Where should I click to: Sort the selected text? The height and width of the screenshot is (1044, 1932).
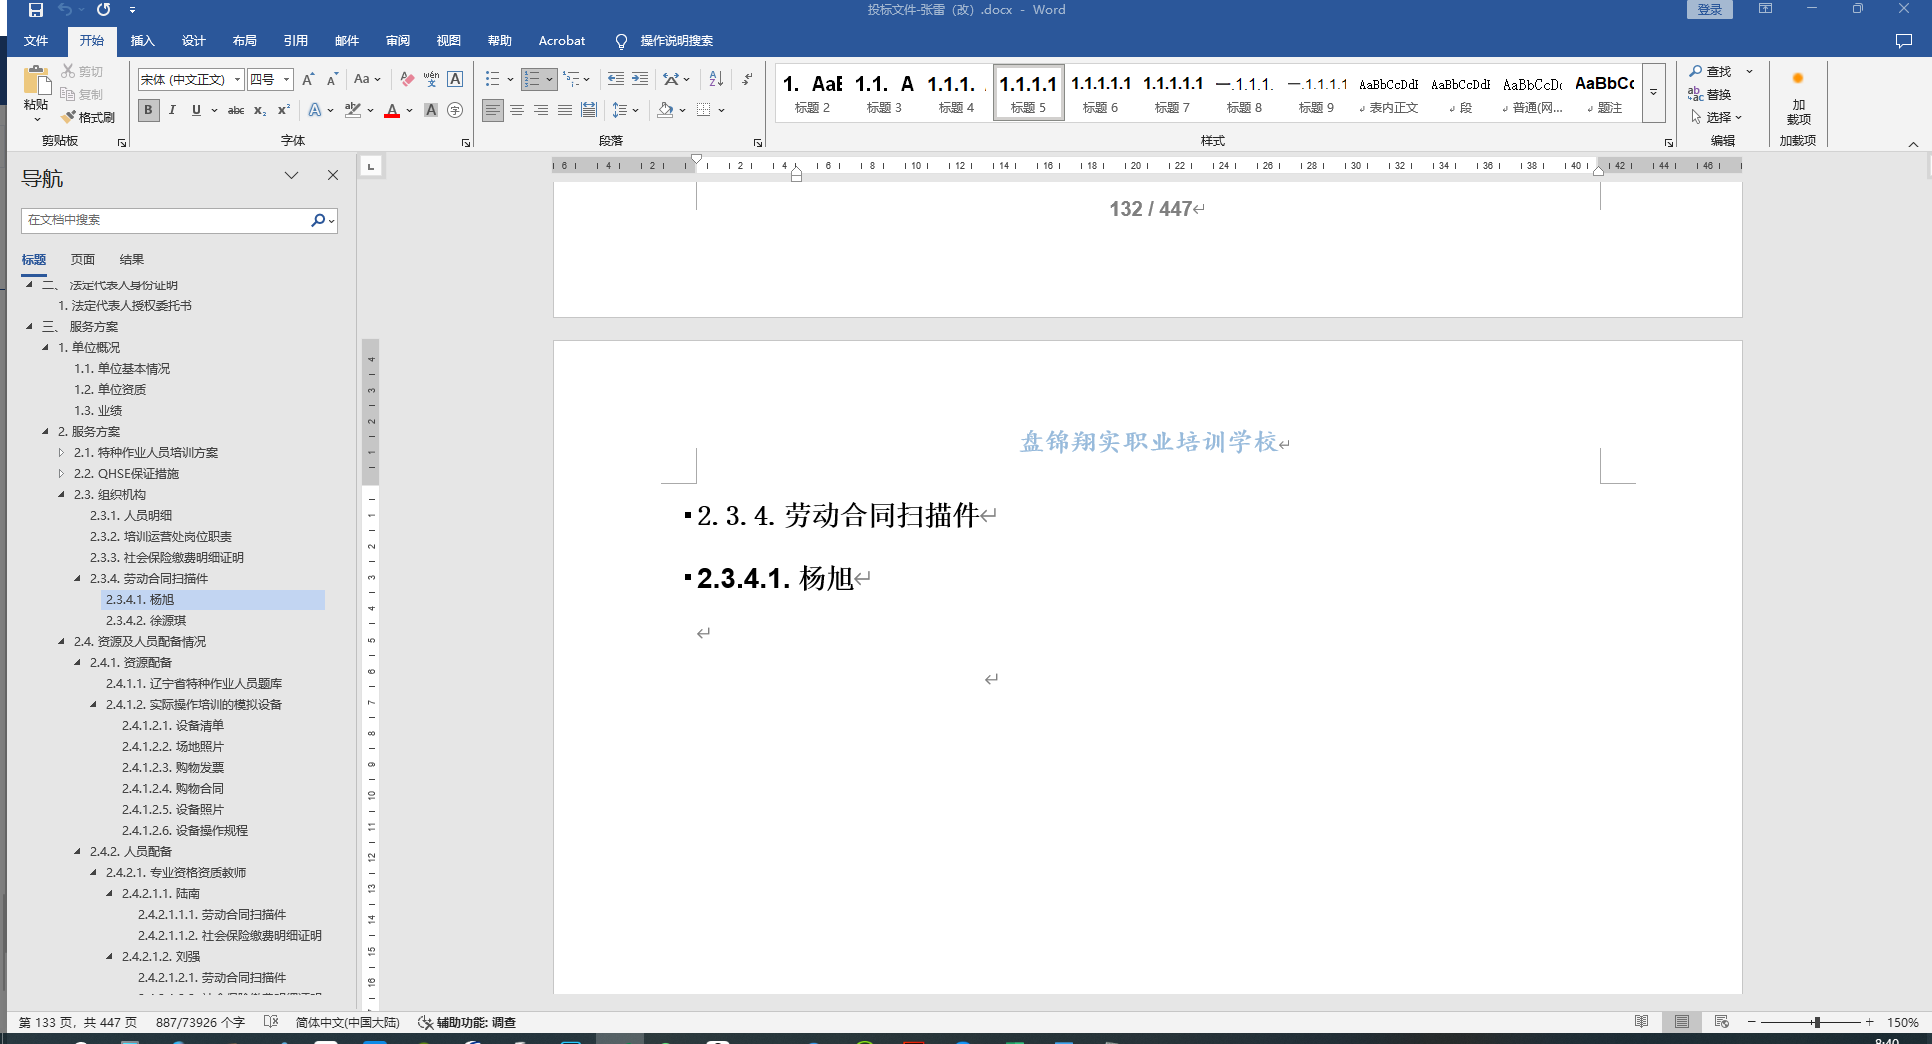click(716, 79)
